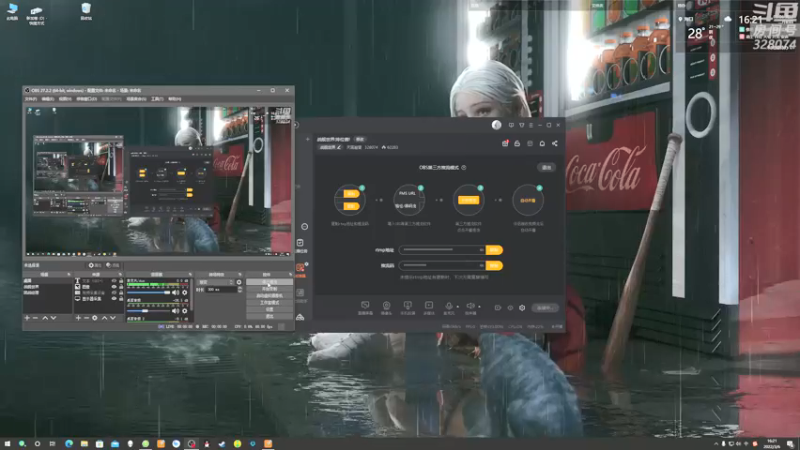Screen dimensions: 800x450
Task: Open speaker options dot beside speaker icon
Action: [x=479, y=307]
